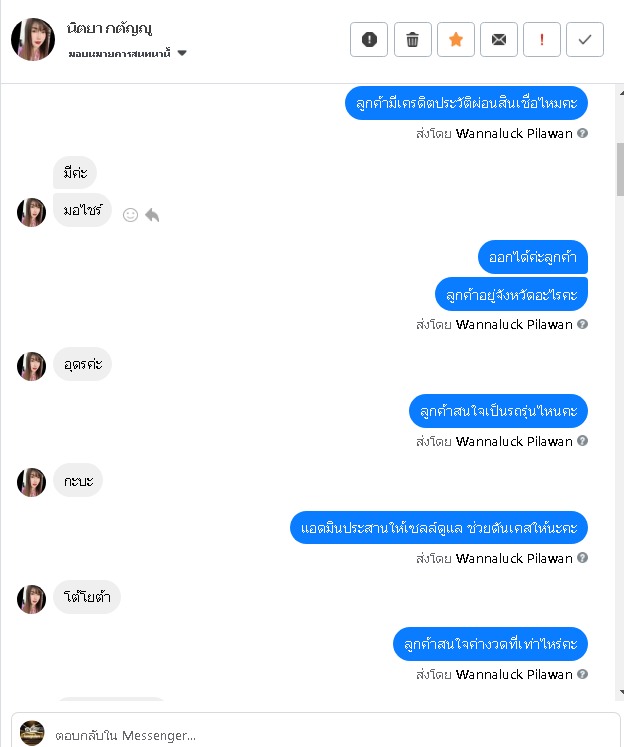Viewport: 624px width, 747px height.
Task: Click the contact name นิตยา กตัญญู
Action: [109, 29]
